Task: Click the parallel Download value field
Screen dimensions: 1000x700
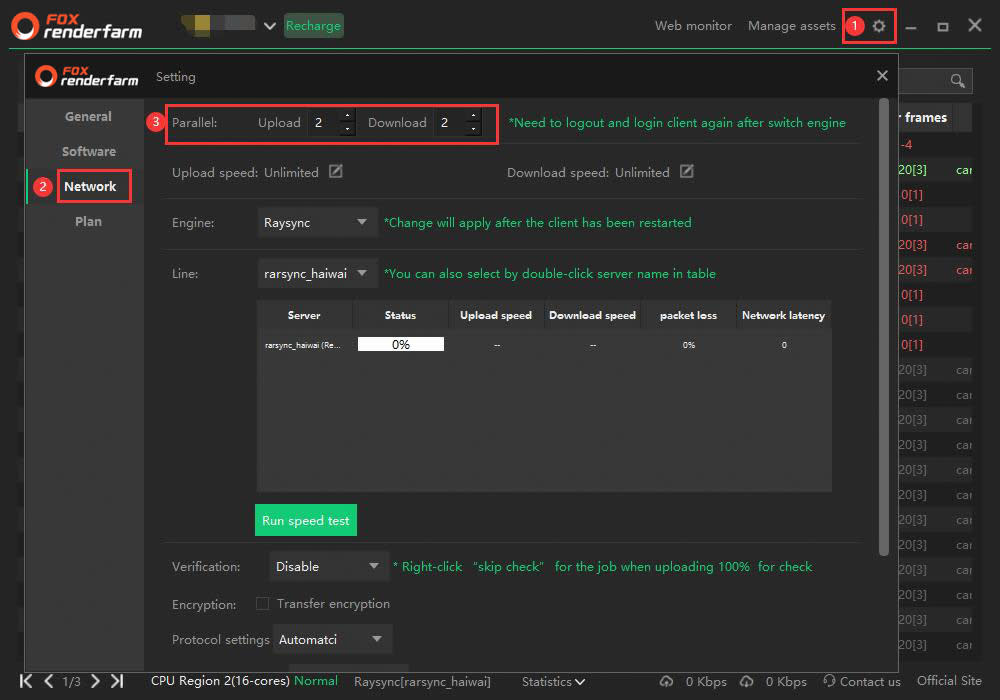Action: (450, 122)
